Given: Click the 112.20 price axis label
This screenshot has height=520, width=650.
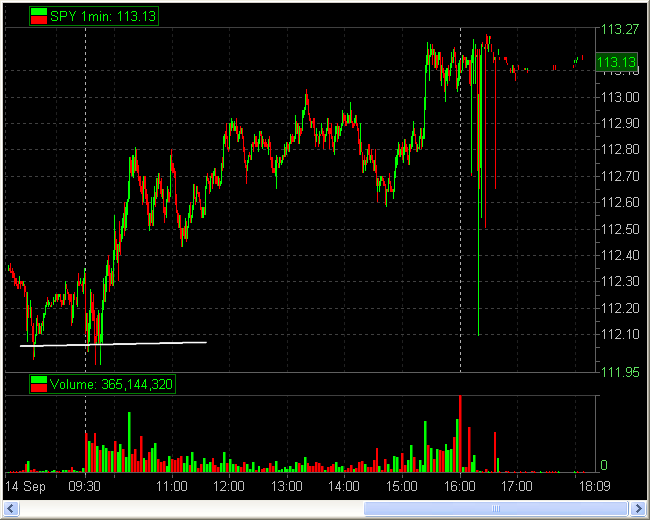Looking at the screenshot, I should 620,308.
